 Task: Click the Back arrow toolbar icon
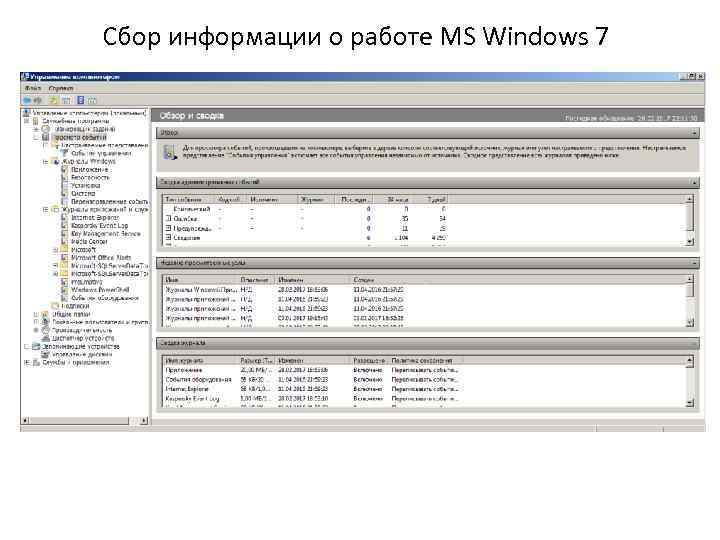(27, 100)
